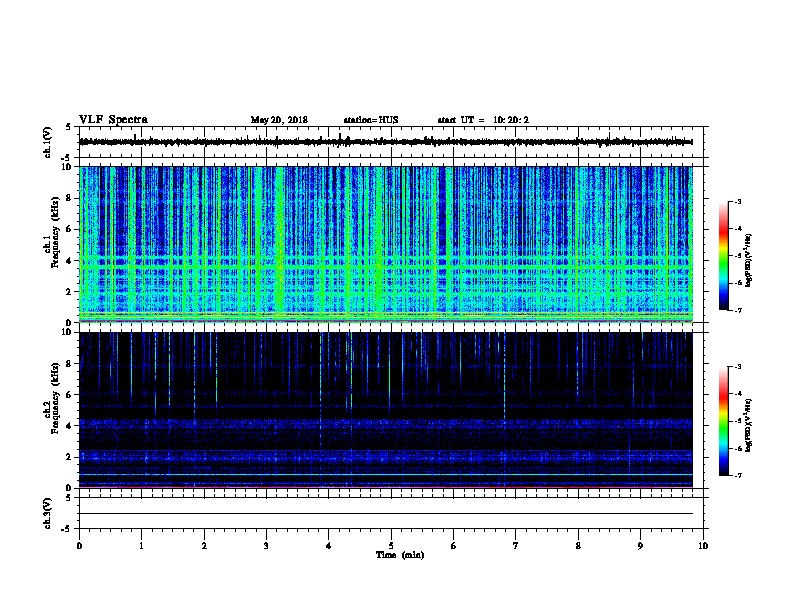Screen dimensions: 792x612
Task: Click the "station=HUS" header label
Action: click(x=371, y=120)
